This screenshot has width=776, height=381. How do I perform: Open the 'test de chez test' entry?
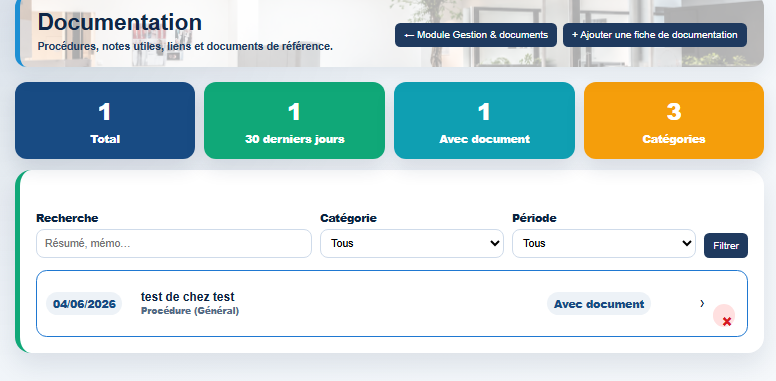tap(392, 304)
